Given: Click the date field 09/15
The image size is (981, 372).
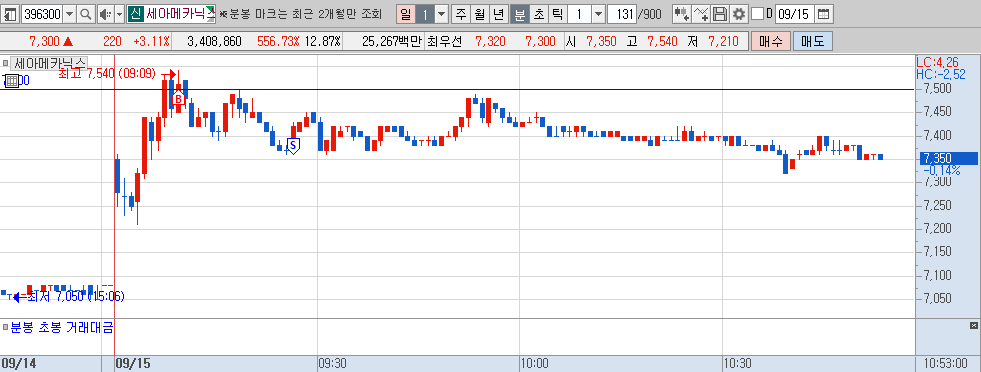Looking at the screenshot, I should 795,14.
